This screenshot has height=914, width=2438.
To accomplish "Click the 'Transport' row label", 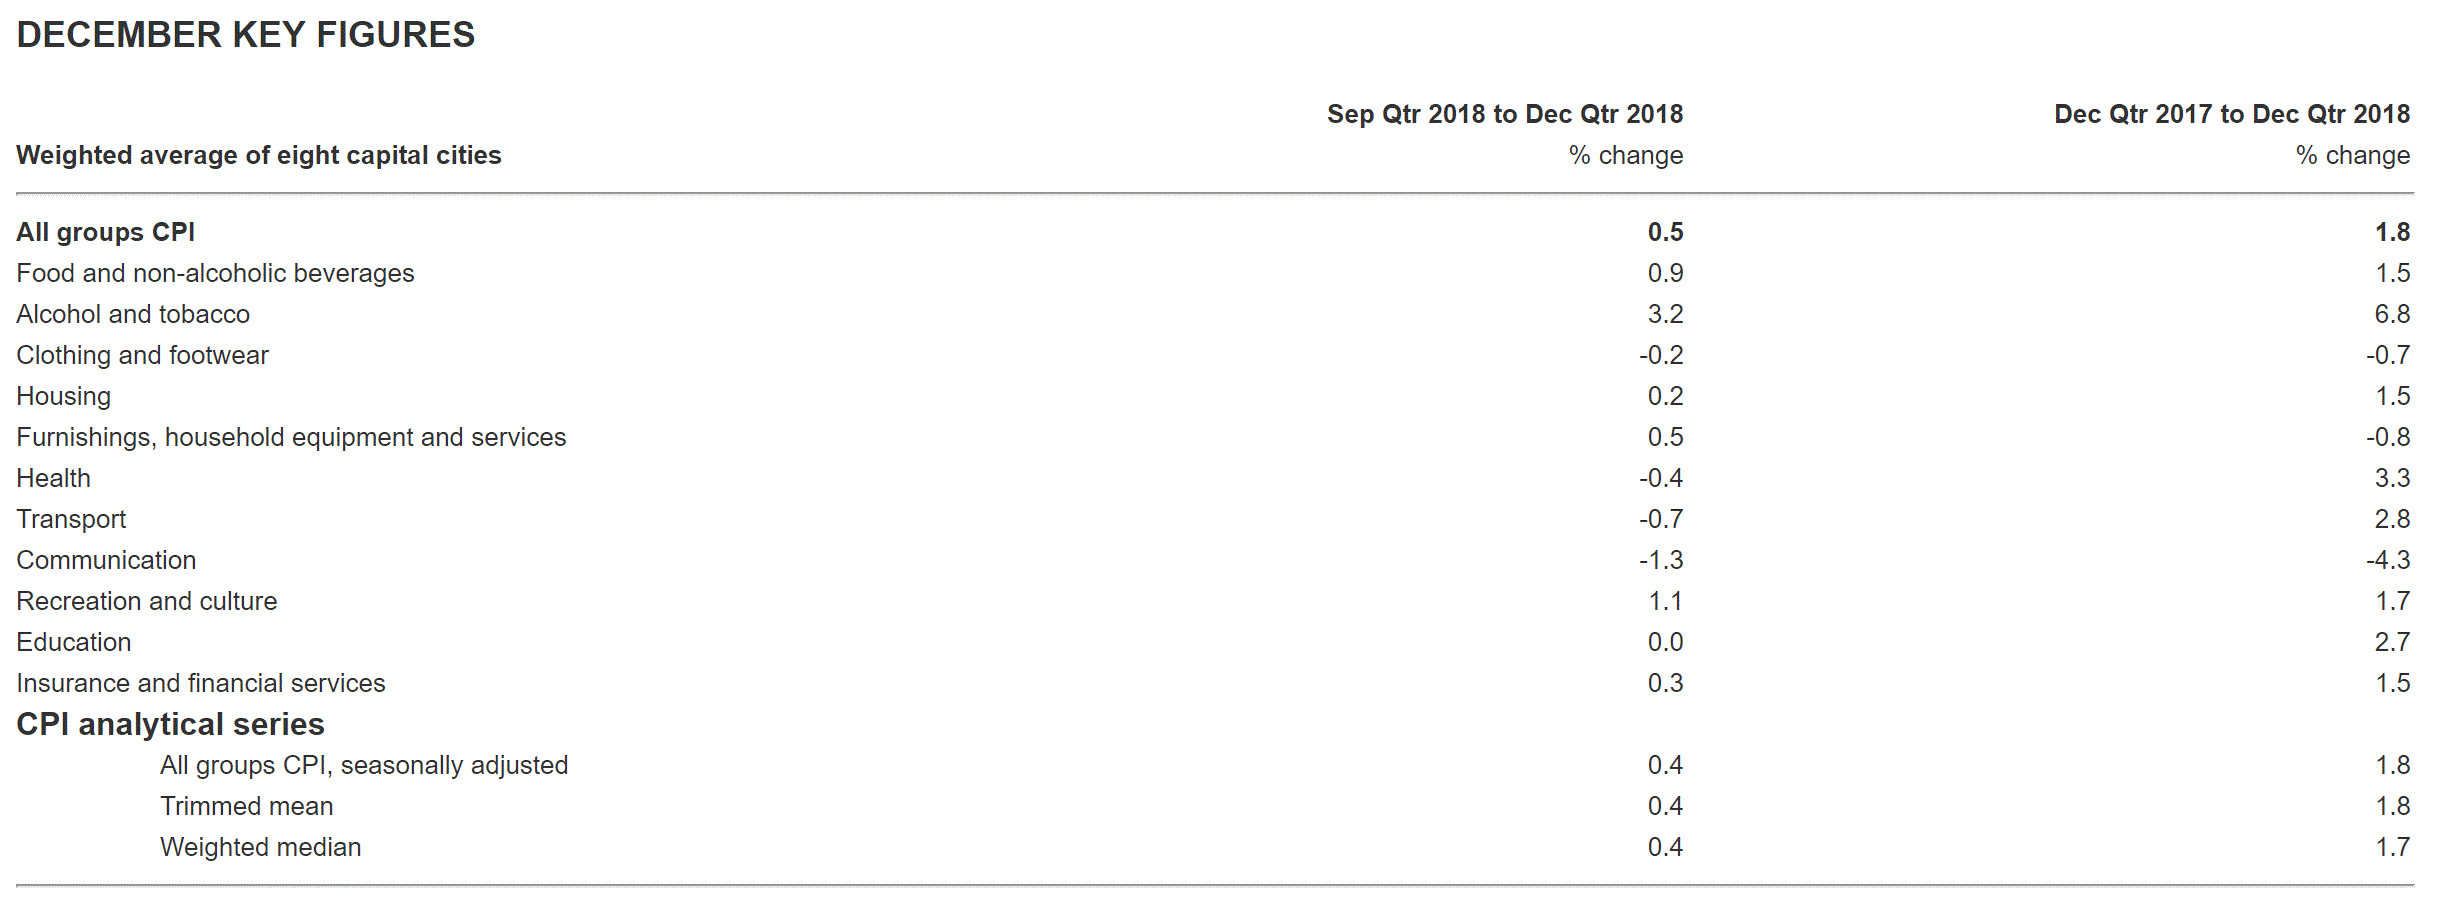I will coord(71,519).
